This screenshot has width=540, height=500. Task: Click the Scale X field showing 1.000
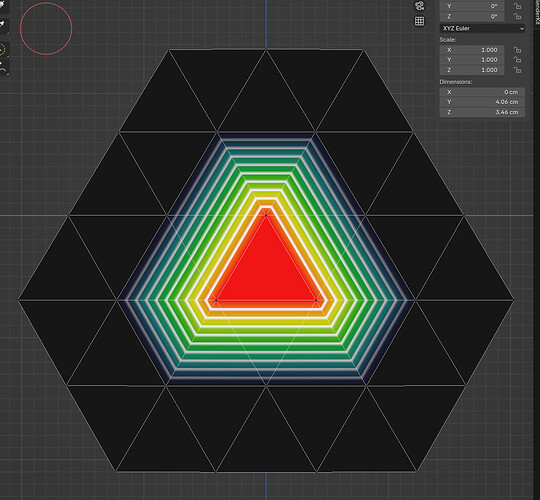[x=472, y=50]
